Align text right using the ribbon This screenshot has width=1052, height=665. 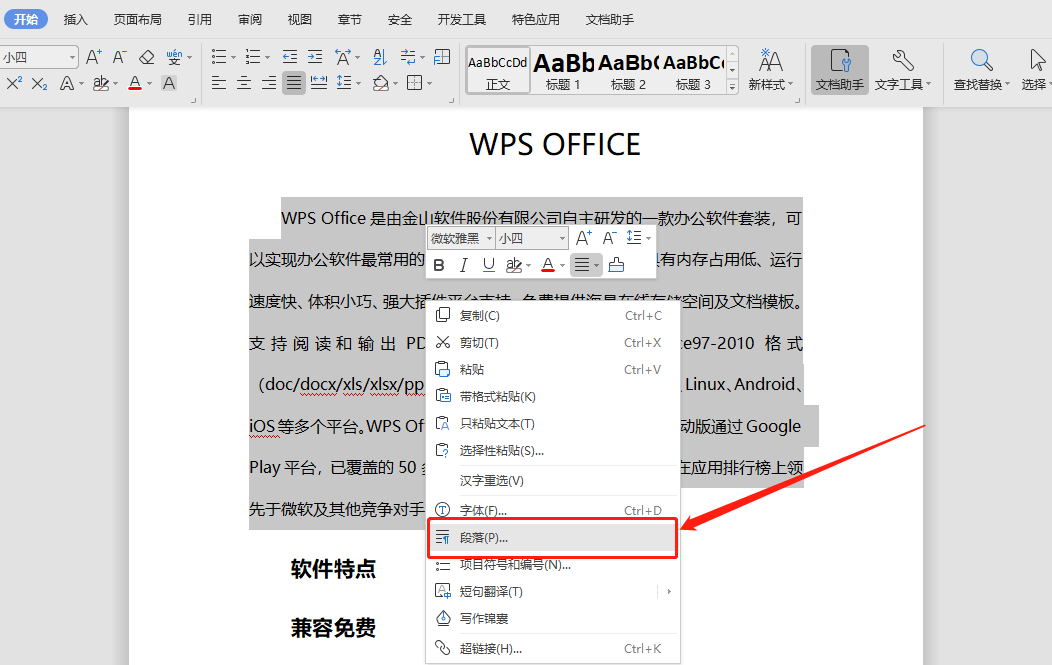(x=269, y=83)
